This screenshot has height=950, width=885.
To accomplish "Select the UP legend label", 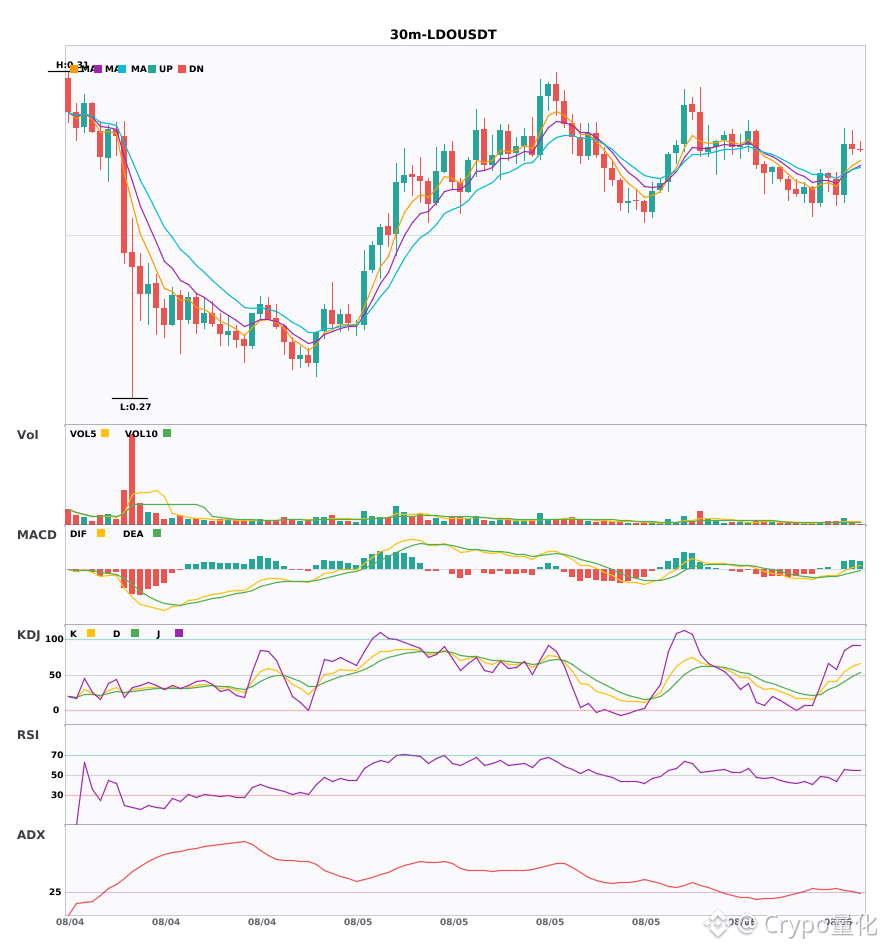I will tap(166, 69).
